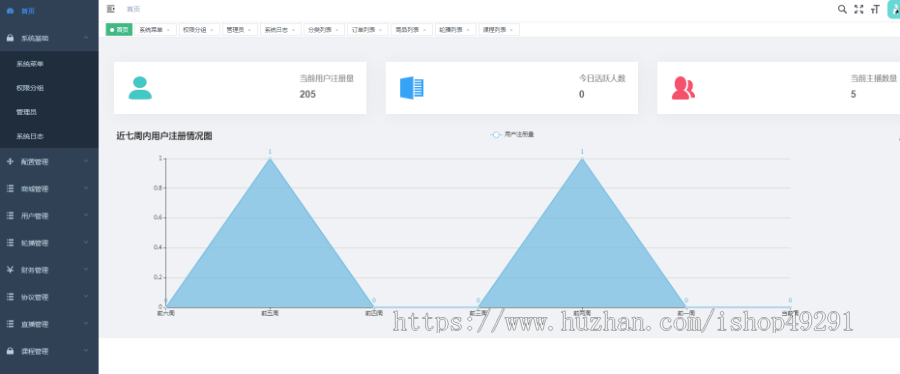Click the home icon beside 首页 in sidebar

coord(10,11)
